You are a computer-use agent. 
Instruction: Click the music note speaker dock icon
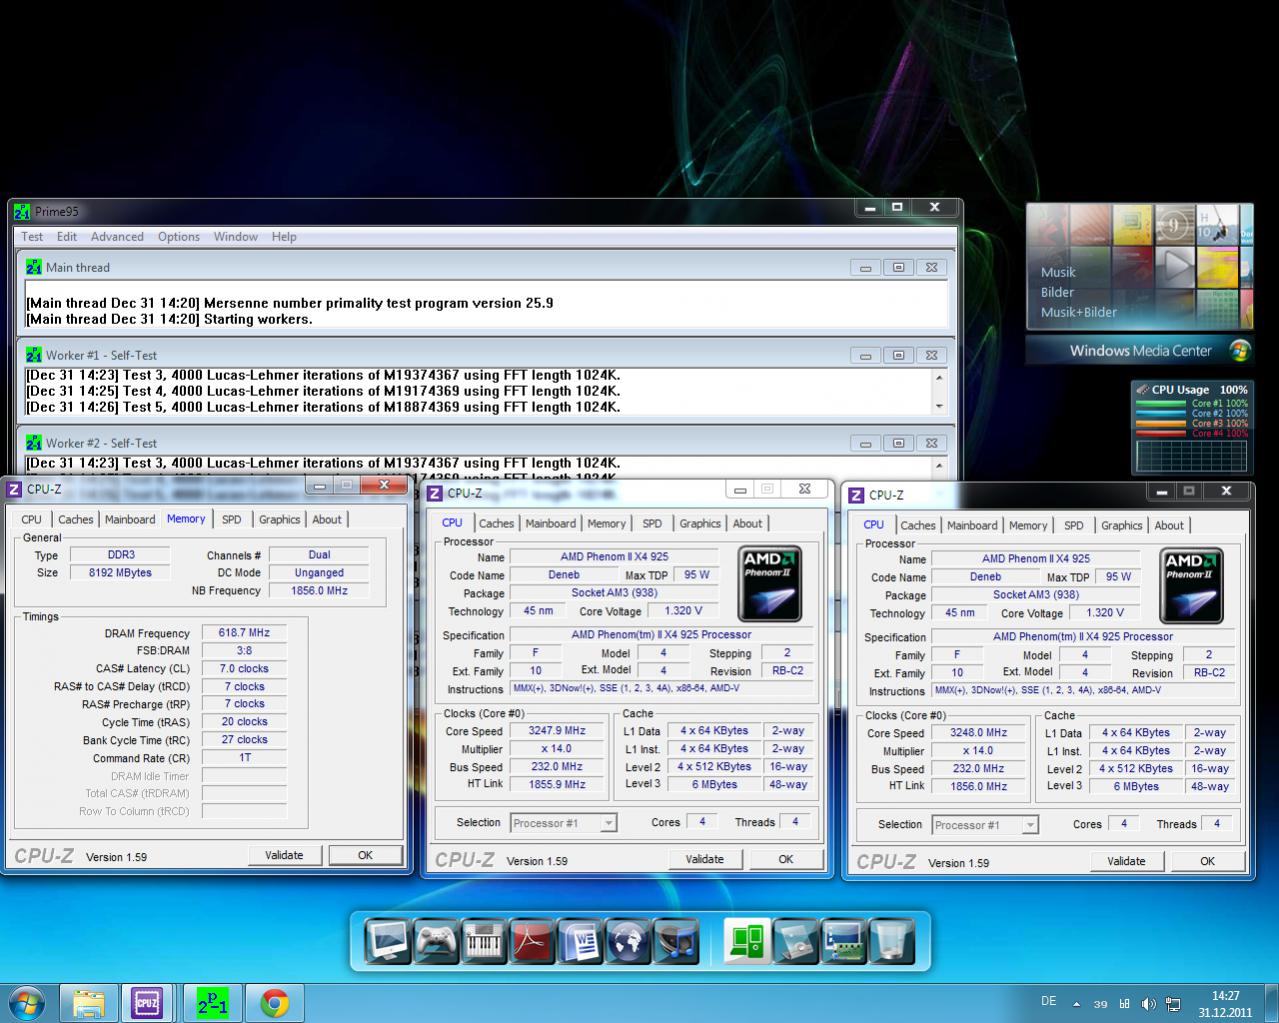[676, 941]
